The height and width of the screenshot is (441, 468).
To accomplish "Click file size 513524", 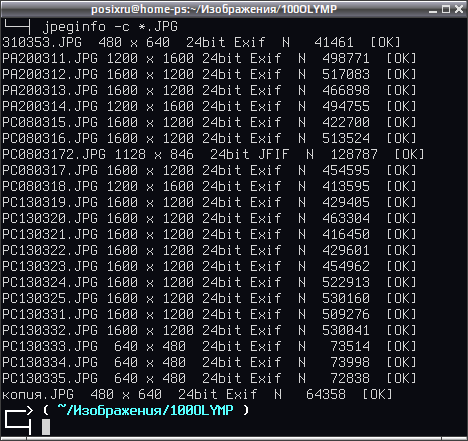I will pyautogui.click(x=346, y=138).
